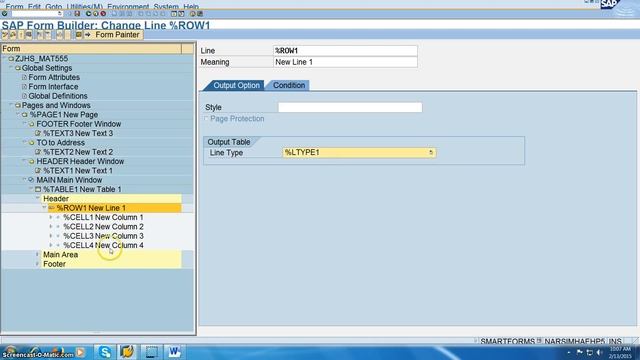Viewport: 640px width, 360px height.
Task: Open the Help menu
Action: tap(191, 7)
